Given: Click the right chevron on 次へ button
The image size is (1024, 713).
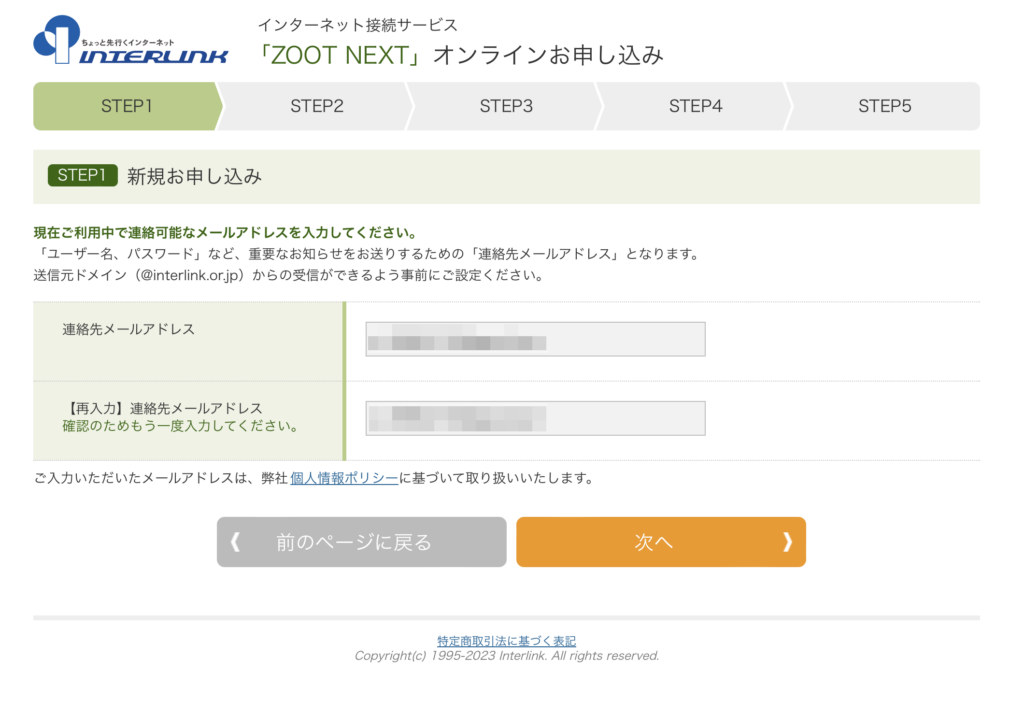Looking at the screenshot, I should [x=787, y=541].
